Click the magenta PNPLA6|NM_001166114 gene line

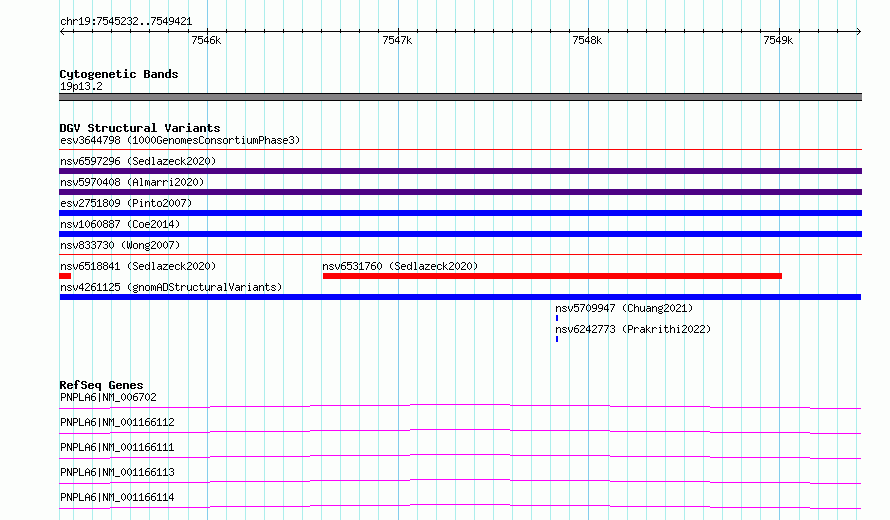tap(460, 506)
